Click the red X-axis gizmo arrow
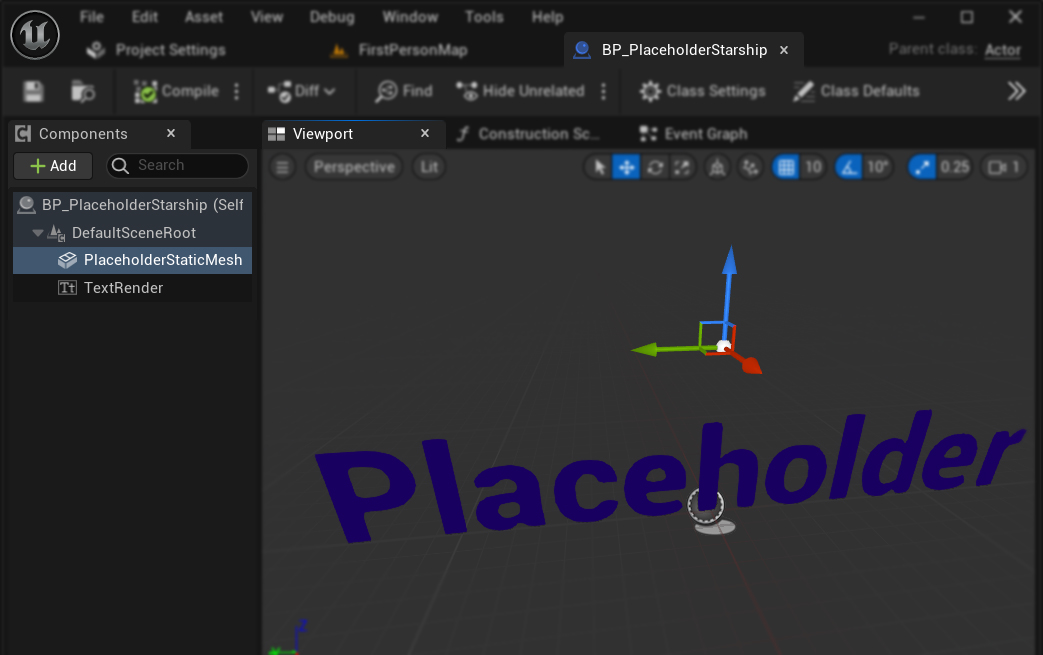 tap(748, 361)
